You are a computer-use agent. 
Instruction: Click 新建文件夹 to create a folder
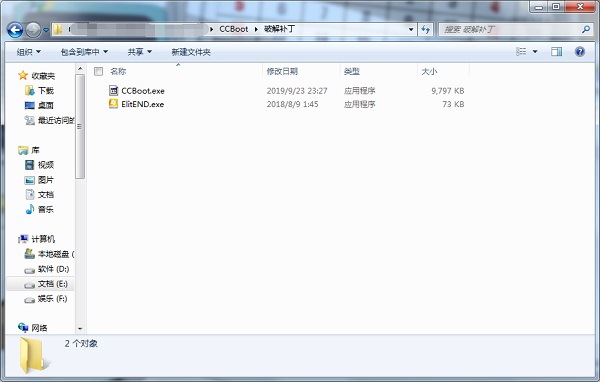tap(191, 52)
